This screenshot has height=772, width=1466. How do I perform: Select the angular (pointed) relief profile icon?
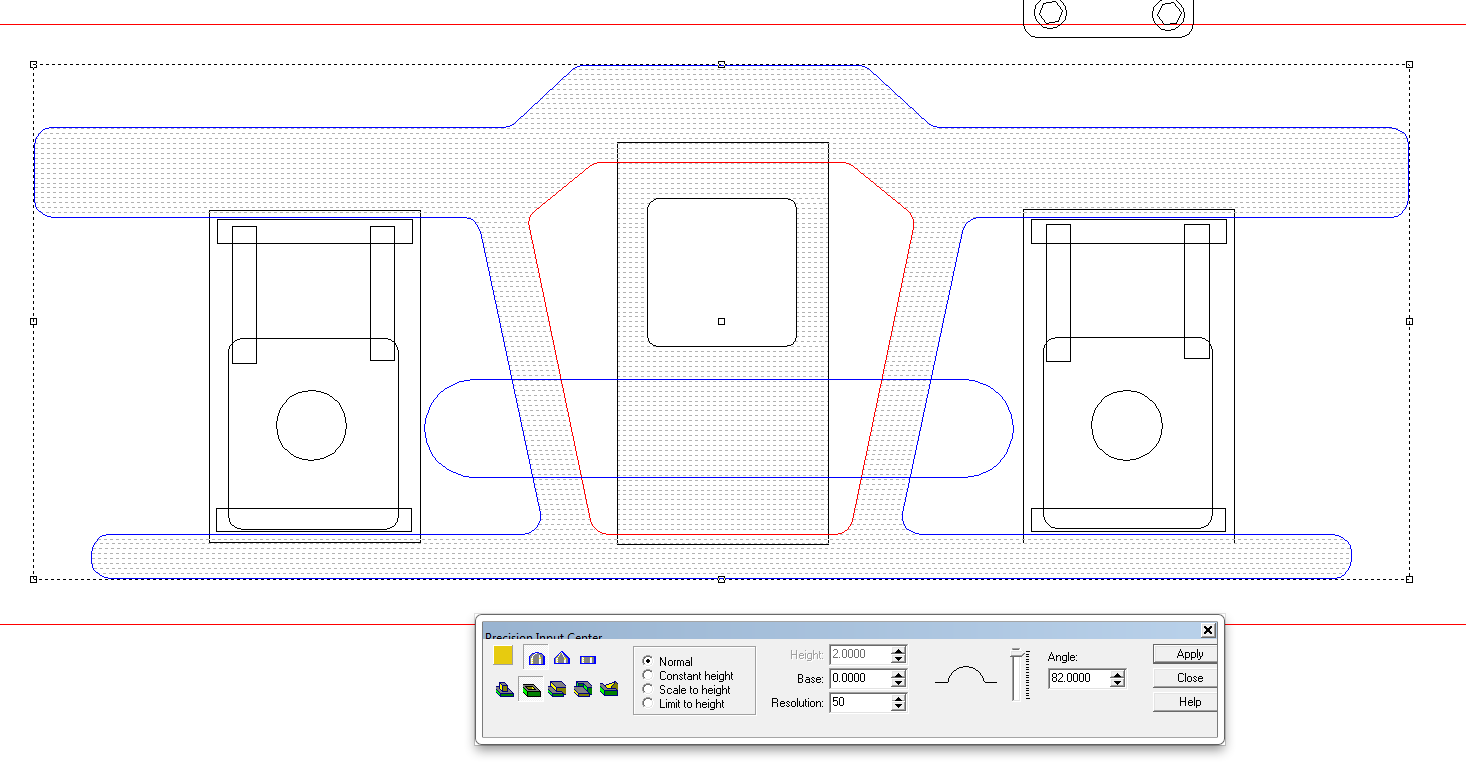tap(562, 658)
